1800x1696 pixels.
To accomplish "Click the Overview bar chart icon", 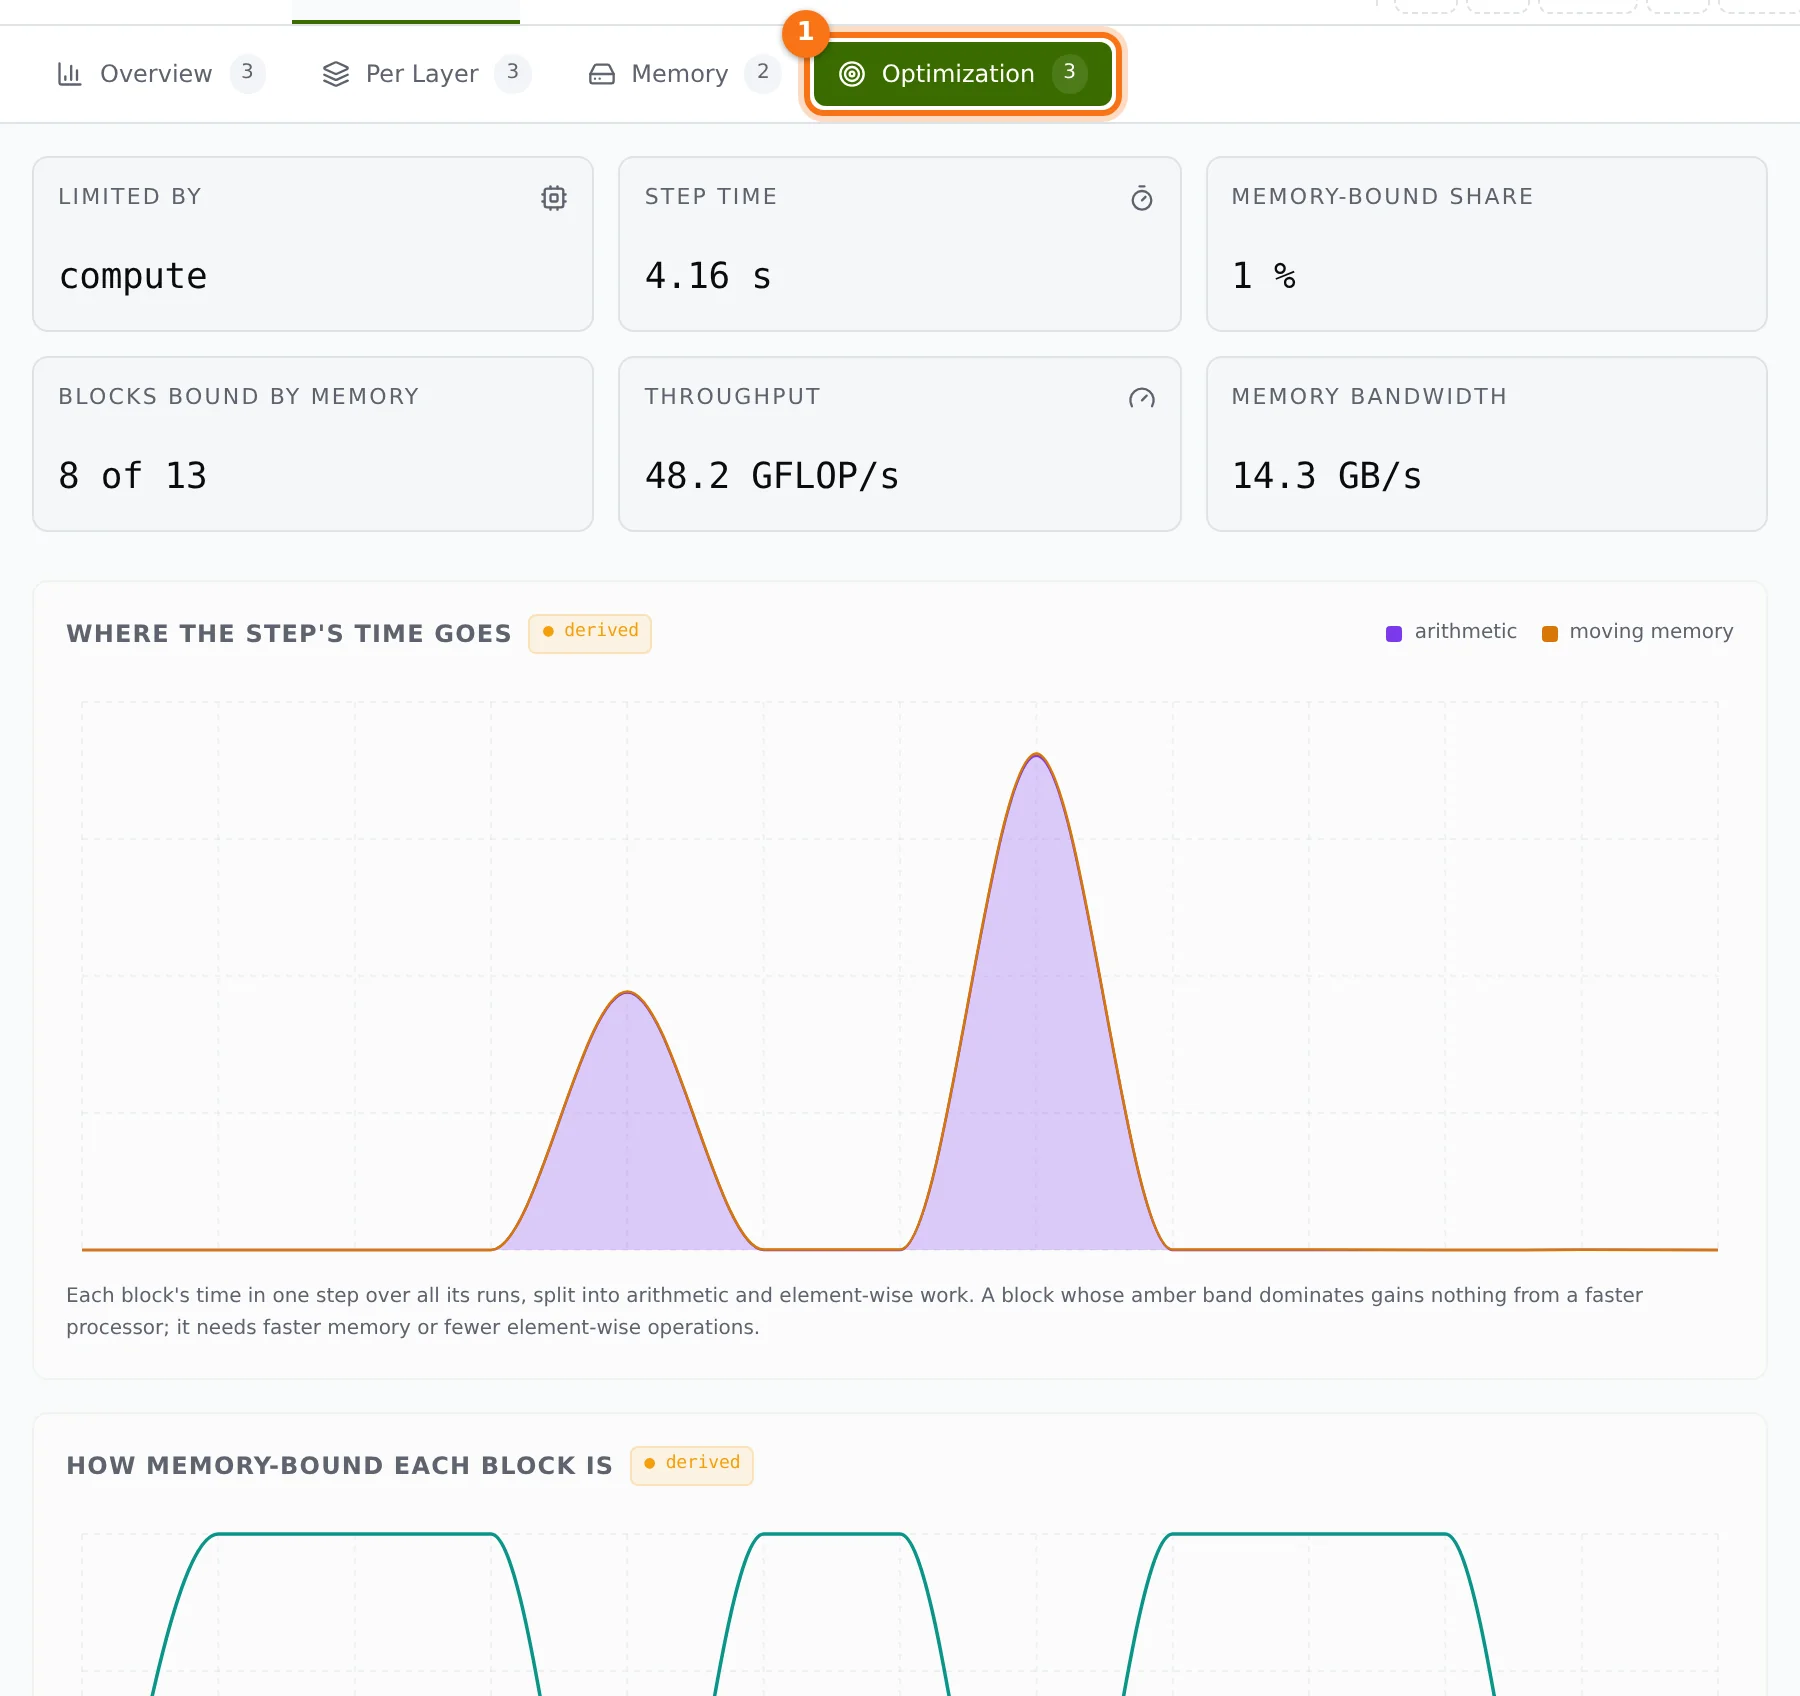I will 69,74.
